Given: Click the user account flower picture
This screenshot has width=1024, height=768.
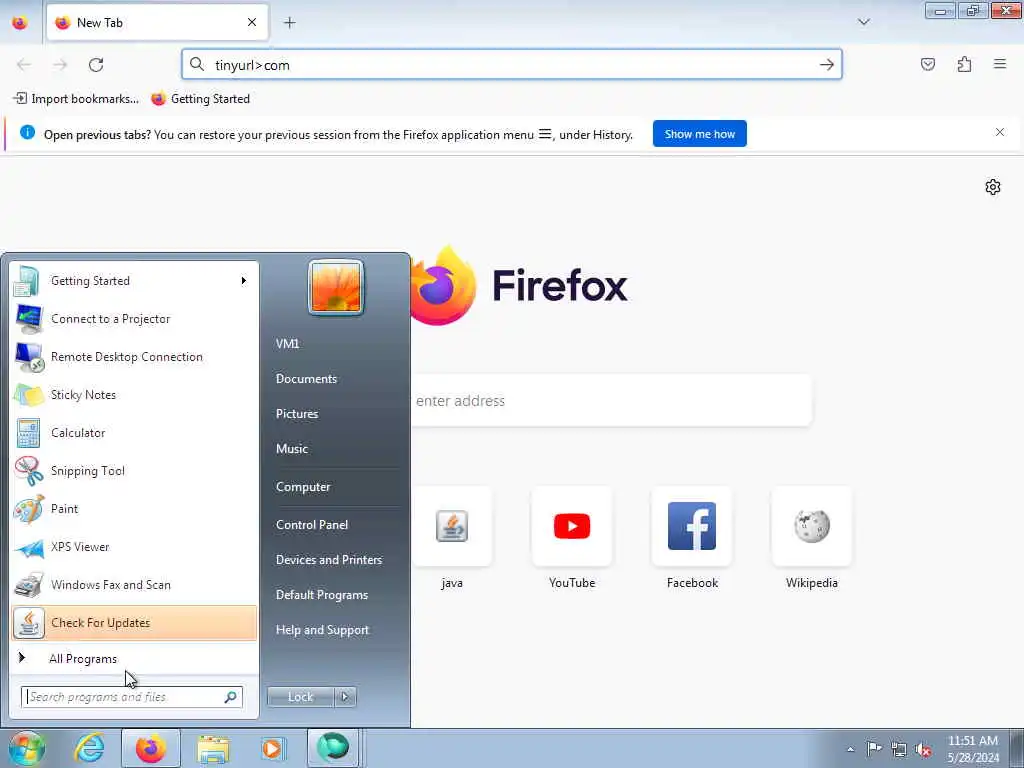Looking at the screenshot, I should (x=336, y=287).
